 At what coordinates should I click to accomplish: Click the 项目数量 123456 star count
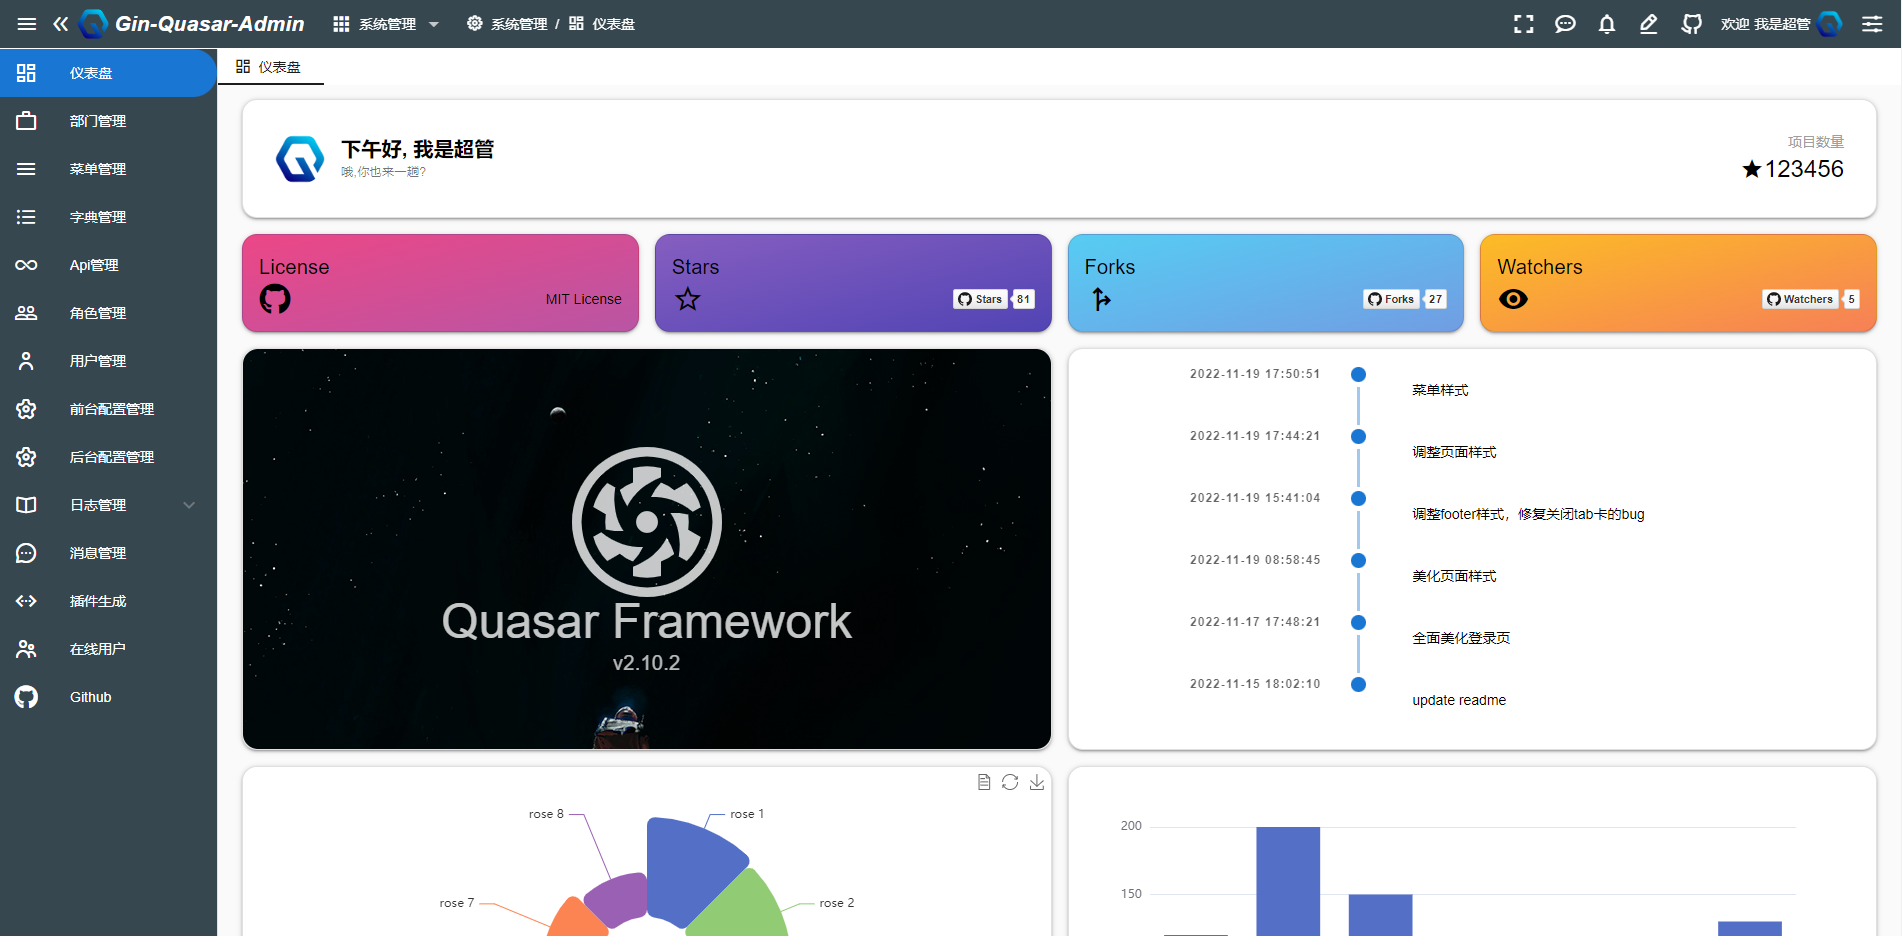pos(1793,169)
